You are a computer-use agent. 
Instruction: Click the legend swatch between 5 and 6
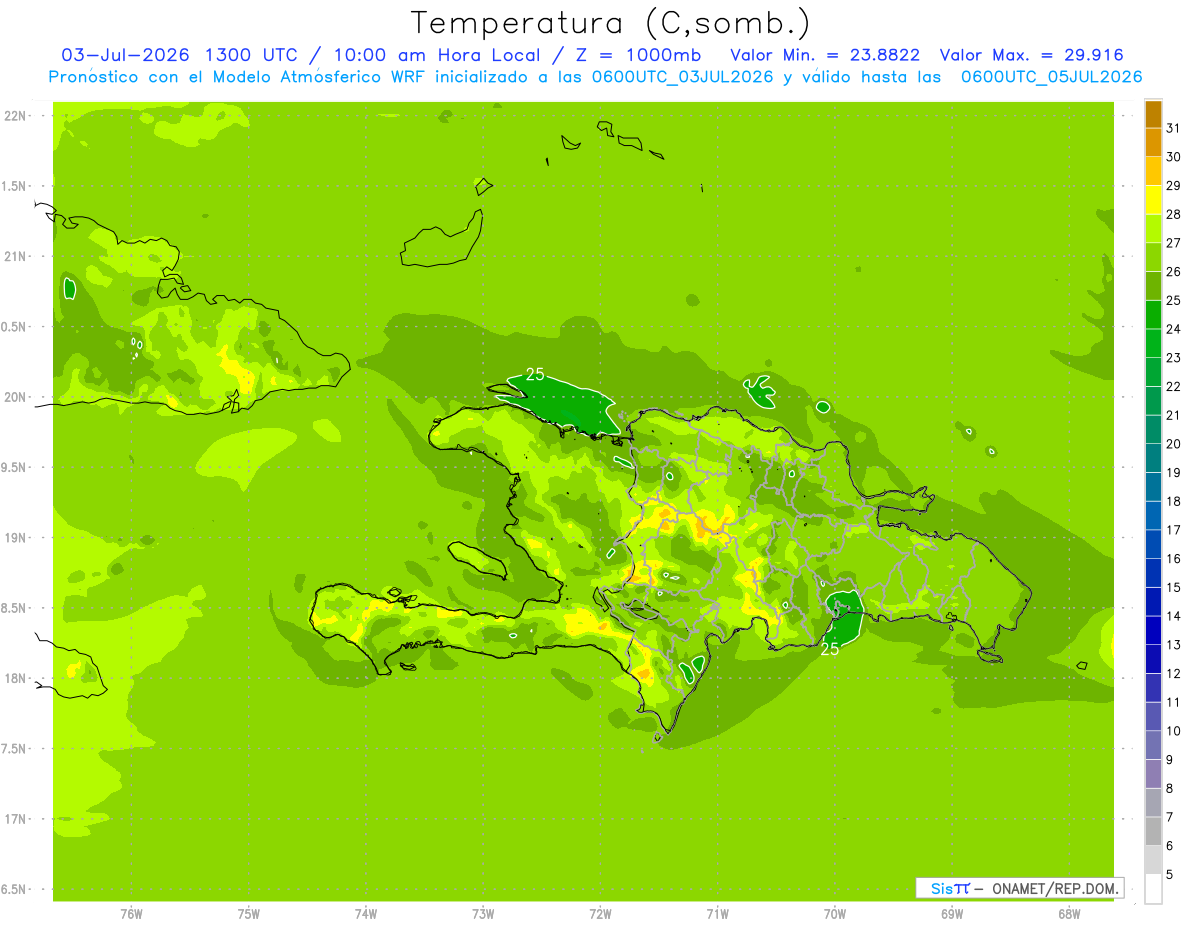click(x=1153, y=860)
